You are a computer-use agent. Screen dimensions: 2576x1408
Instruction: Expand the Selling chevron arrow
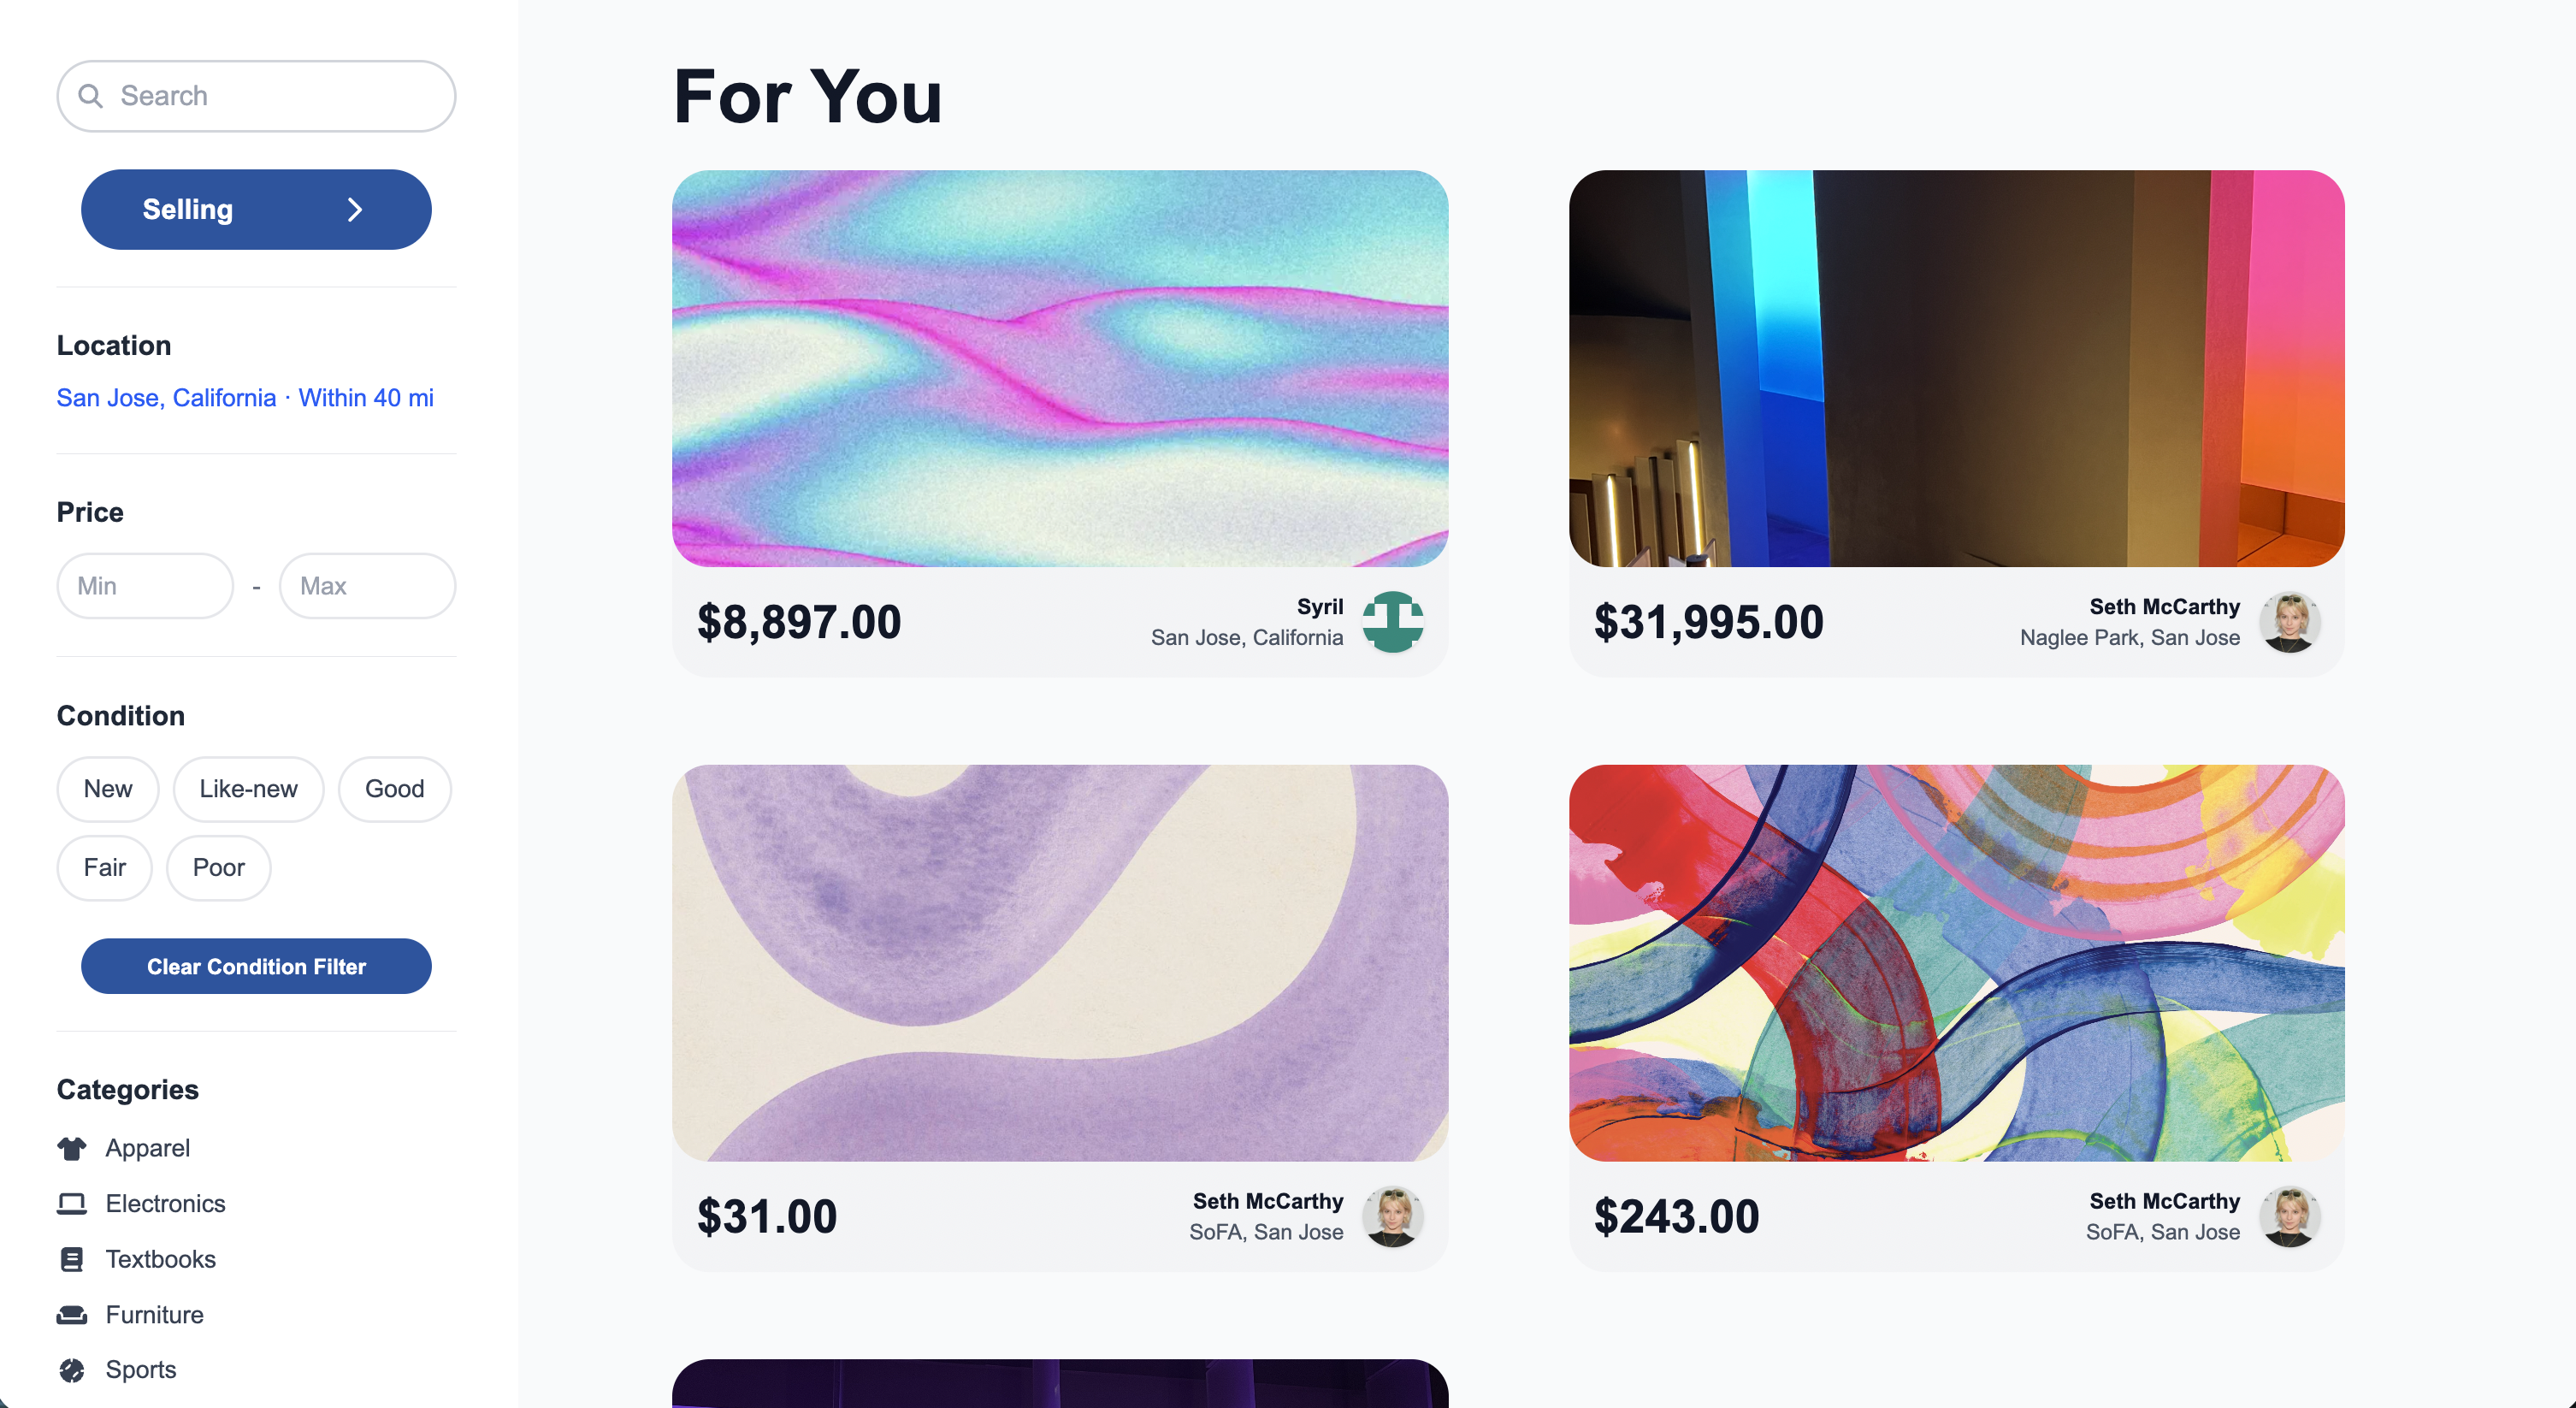355,210
